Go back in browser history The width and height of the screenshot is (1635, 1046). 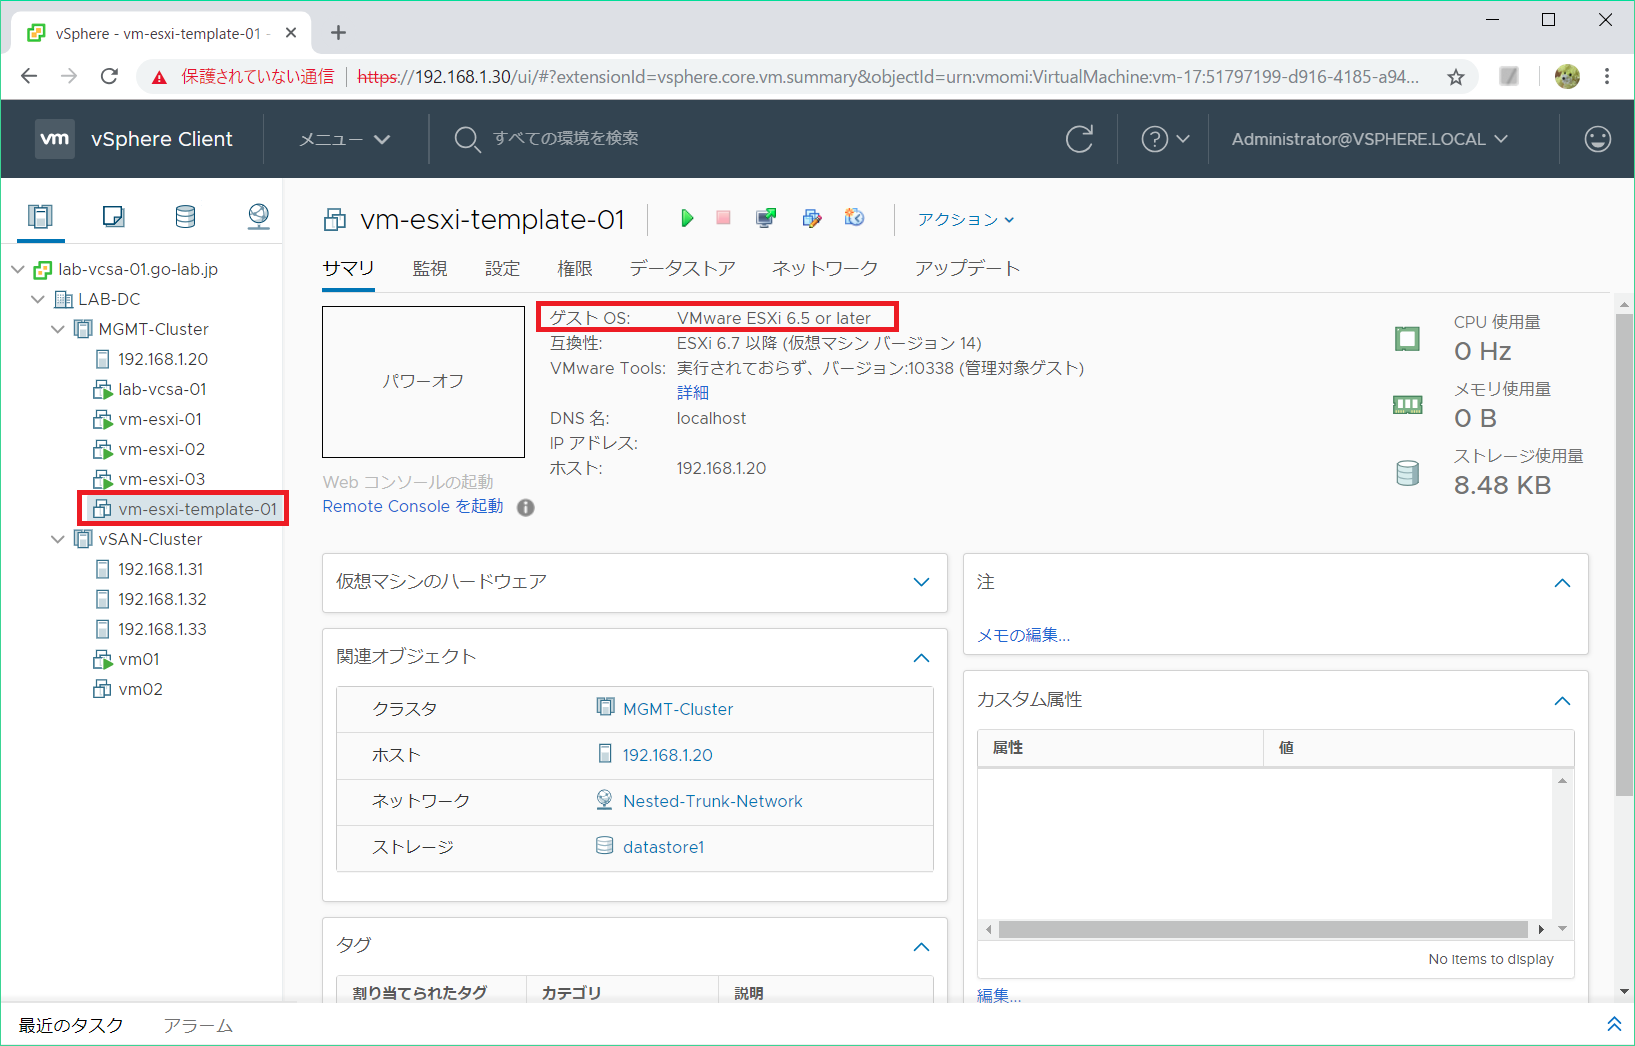[x=29, y=76]
